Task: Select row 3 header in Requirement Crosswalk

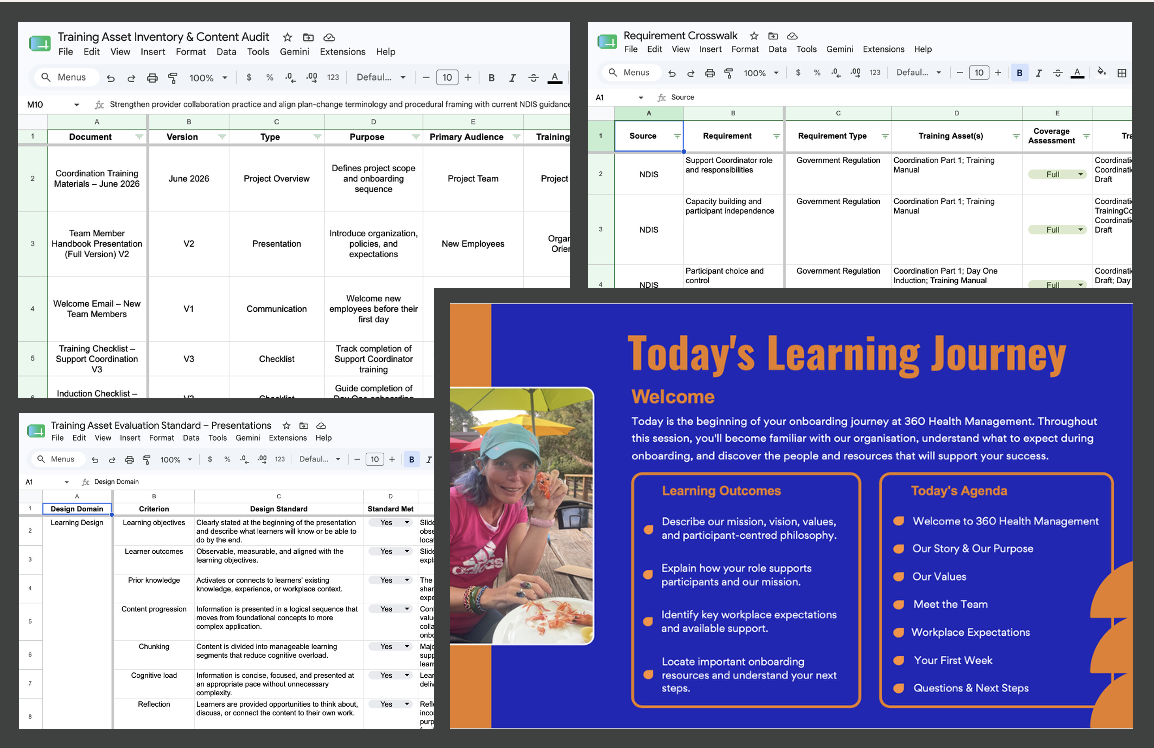Action: click(601, 230)
